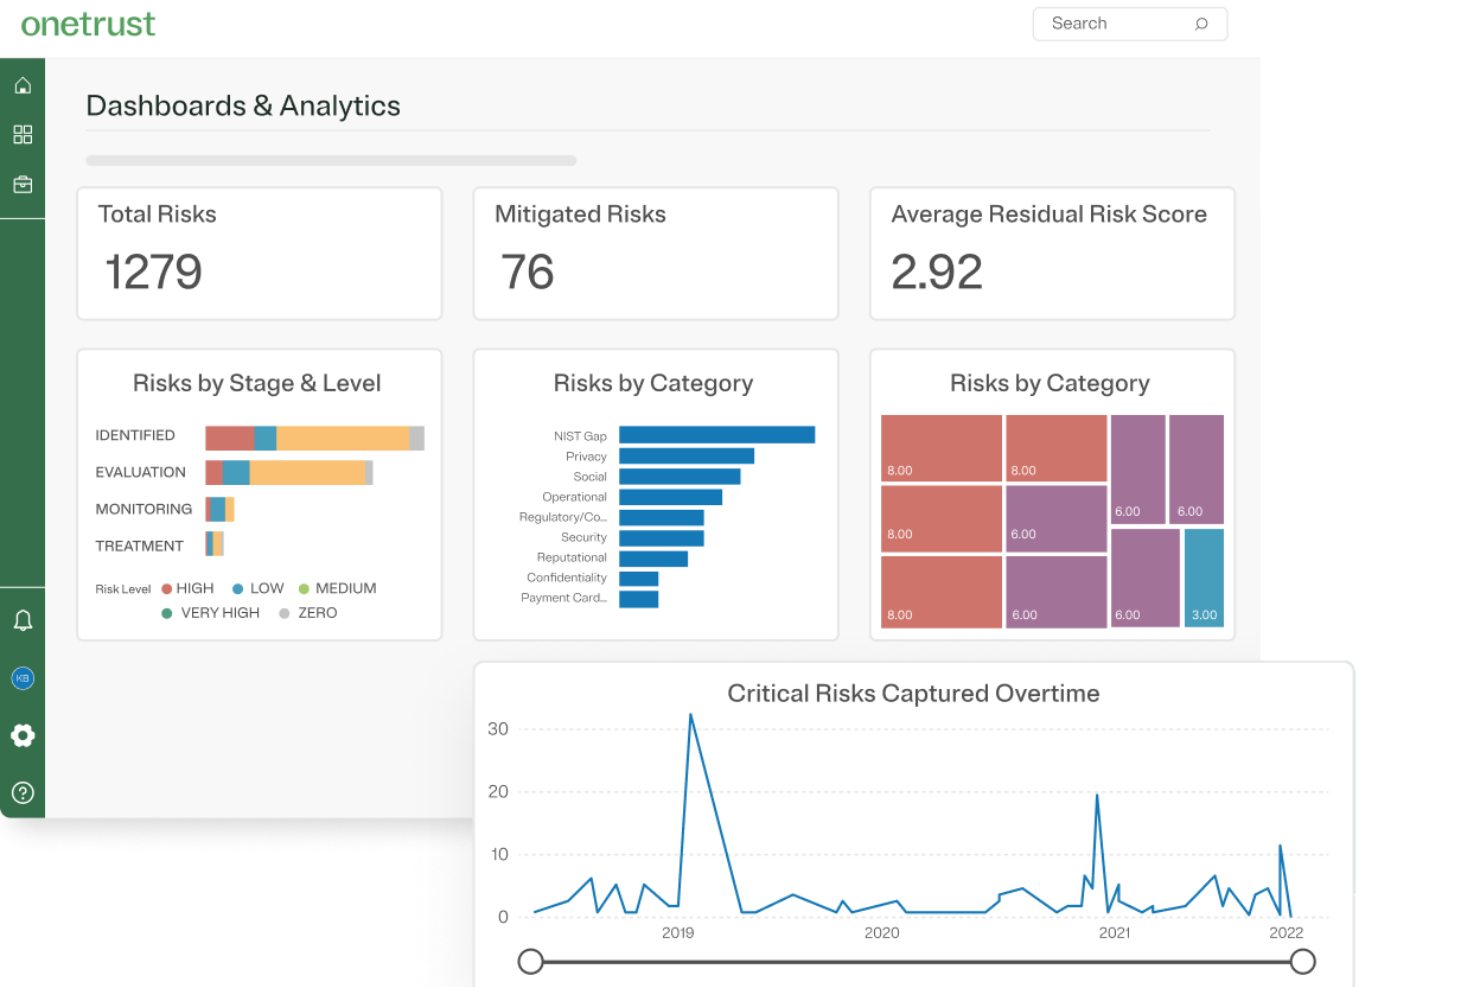The height and width of the screenshot is (987, 1480).
Task: Click the magnifying glass in the search bar
Action: [1199, 23]
